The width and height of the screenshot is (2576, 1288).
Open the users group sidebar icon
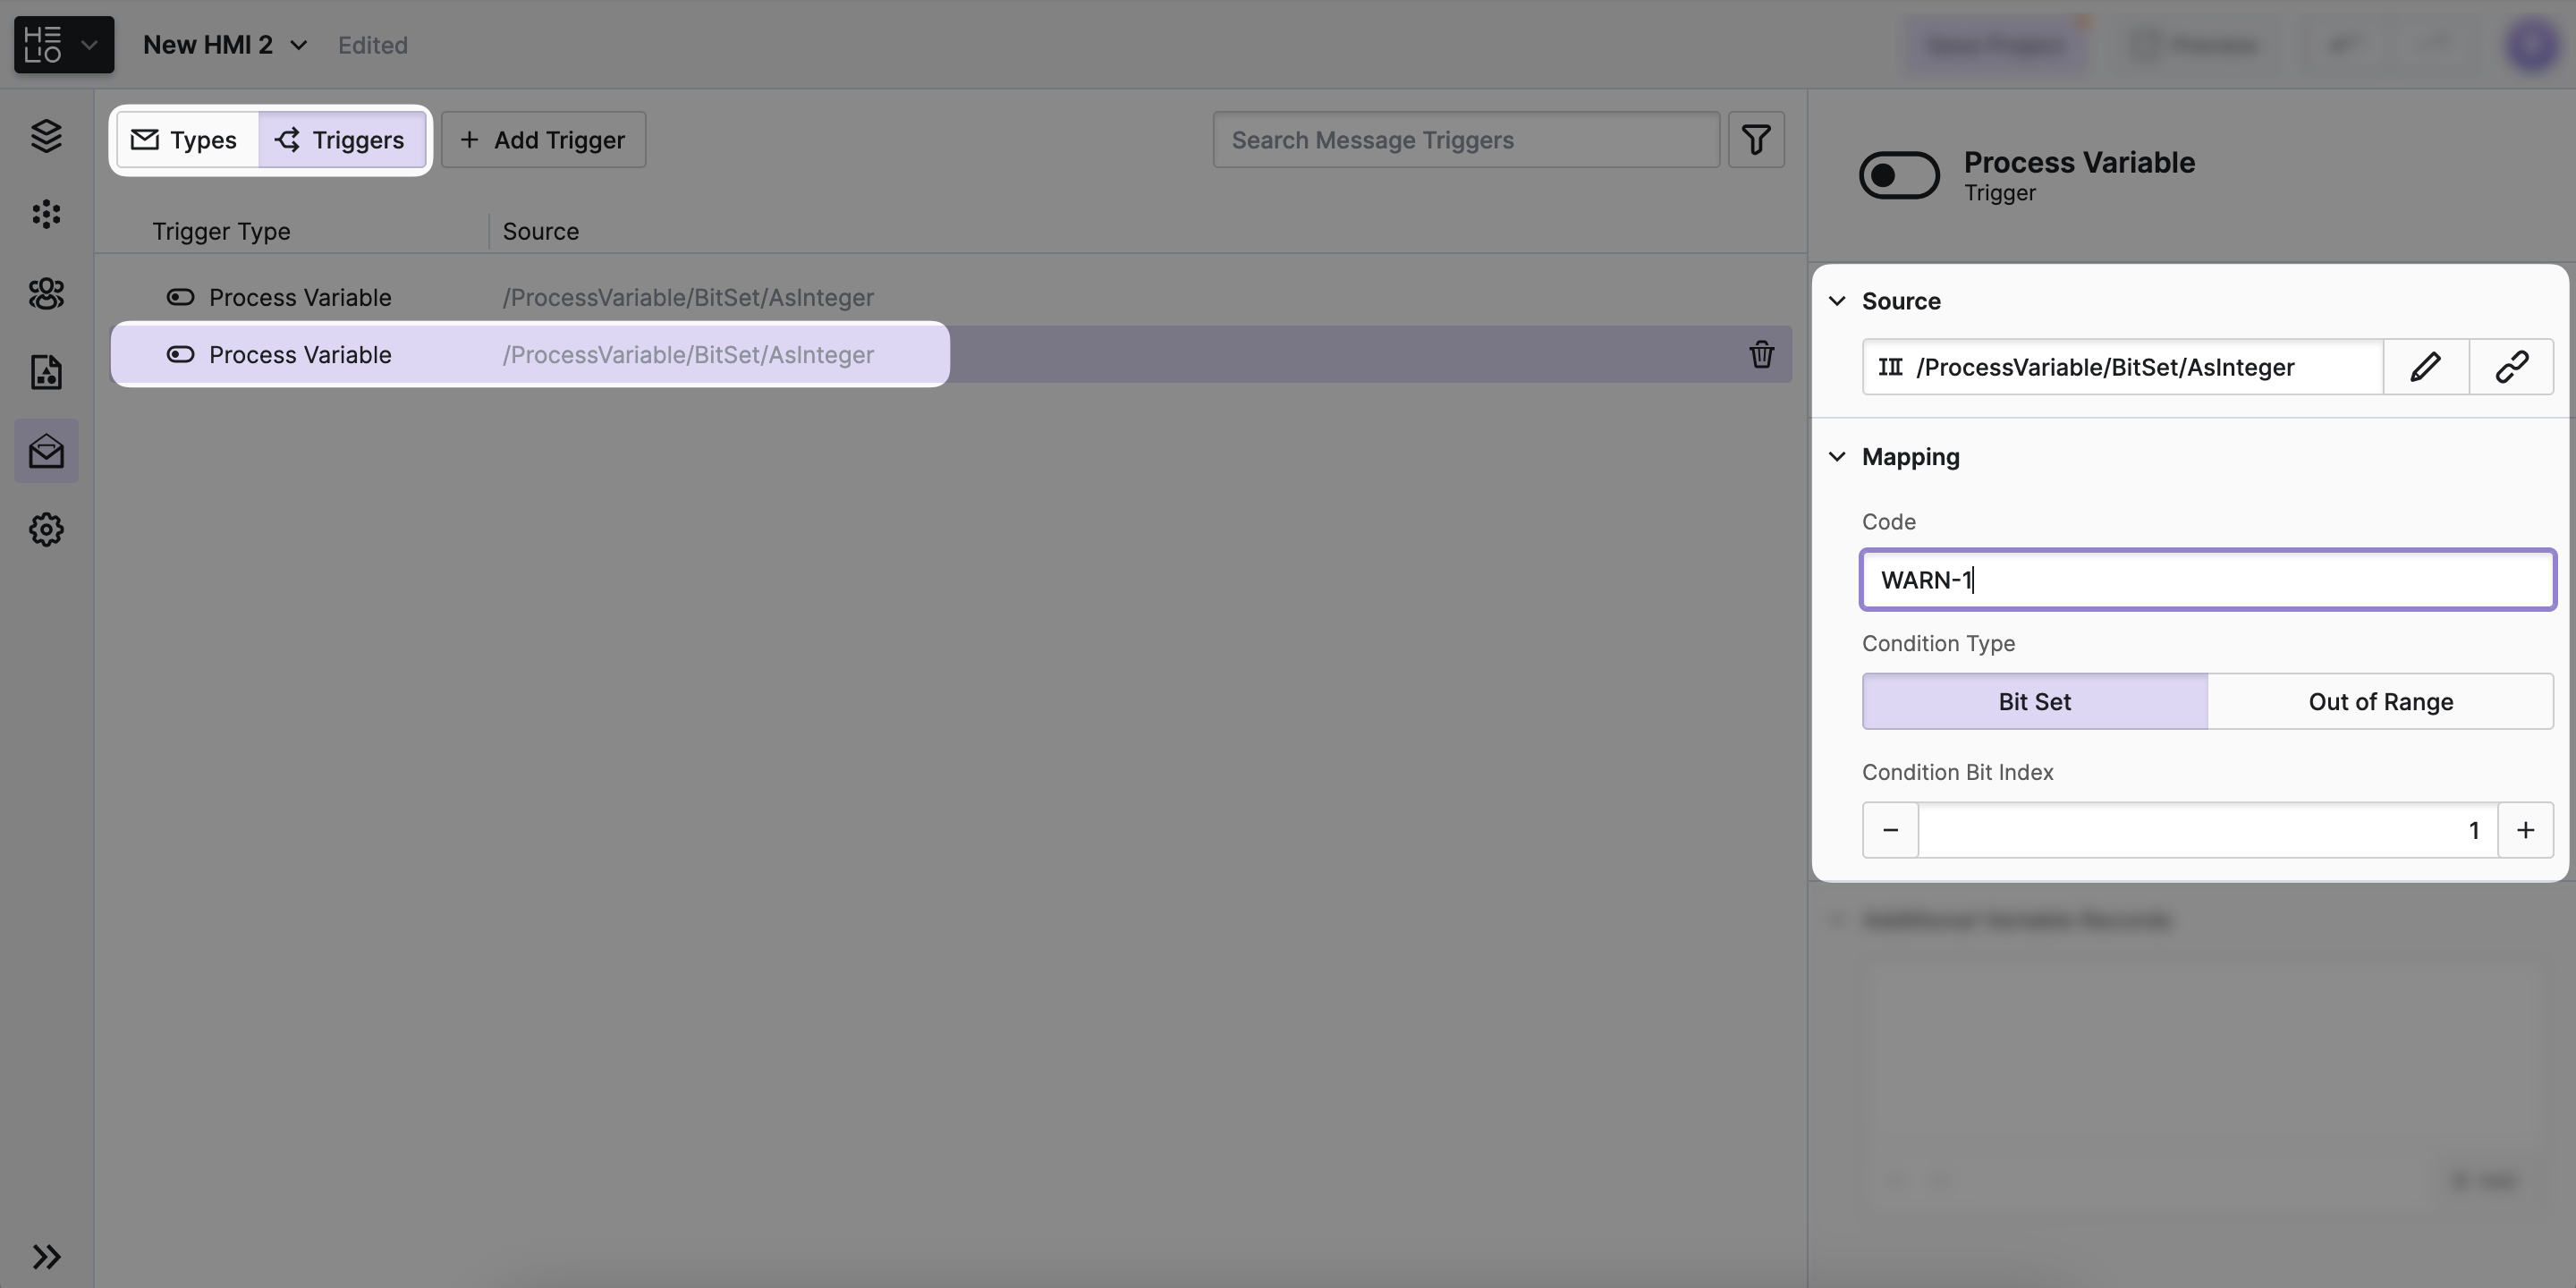(46, 294)
